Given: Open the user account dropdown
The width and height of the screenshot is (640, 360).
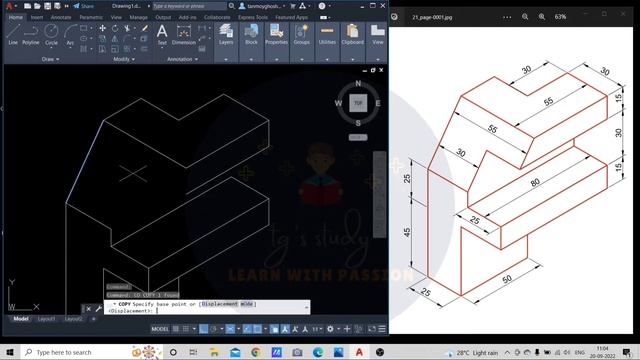Looking at the screenshot, I should point(262,6).
